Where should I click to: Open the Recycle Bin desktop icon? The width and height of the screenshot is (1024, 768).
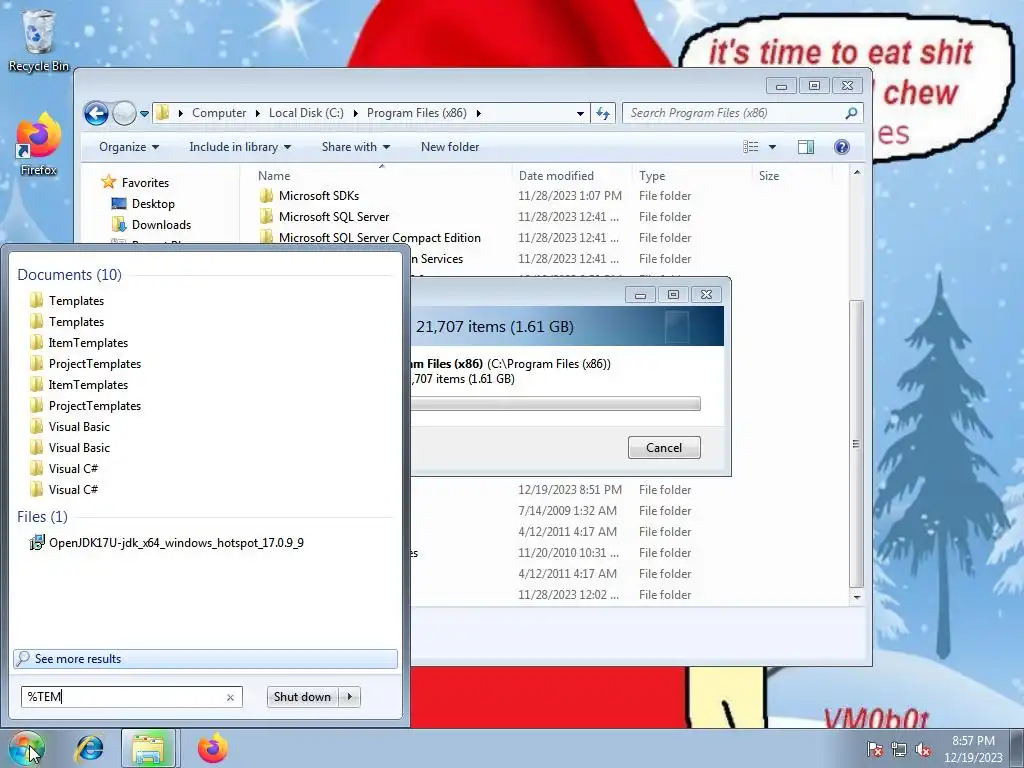pyautogui.click(x=38, y=40)
